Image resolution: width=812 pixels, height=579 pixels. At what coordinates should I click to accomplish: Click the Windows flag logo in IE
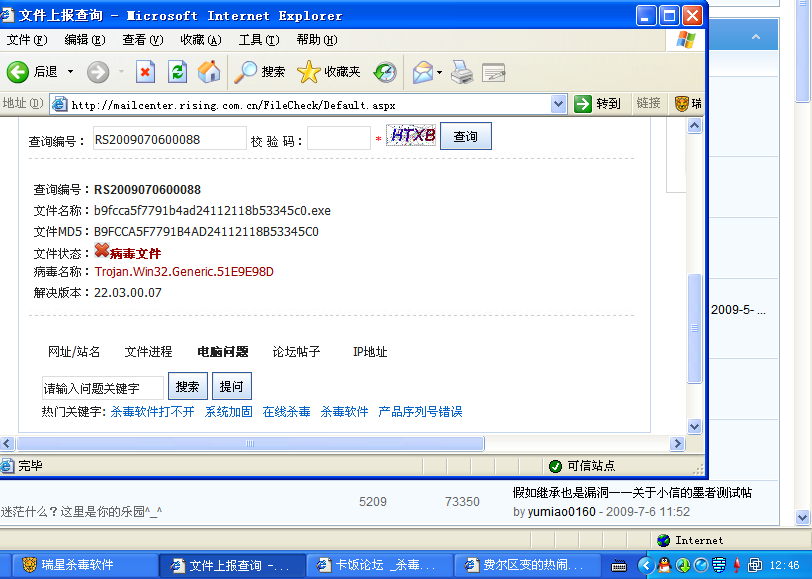click(x=686, y=40)
